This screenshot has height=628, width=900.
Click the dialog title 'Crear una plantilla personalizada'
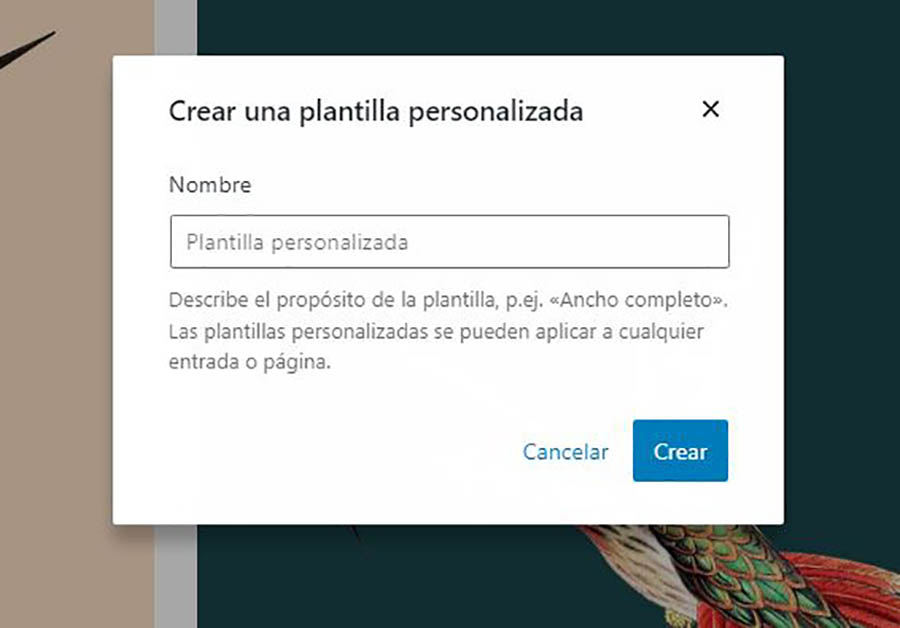point(375,111)
